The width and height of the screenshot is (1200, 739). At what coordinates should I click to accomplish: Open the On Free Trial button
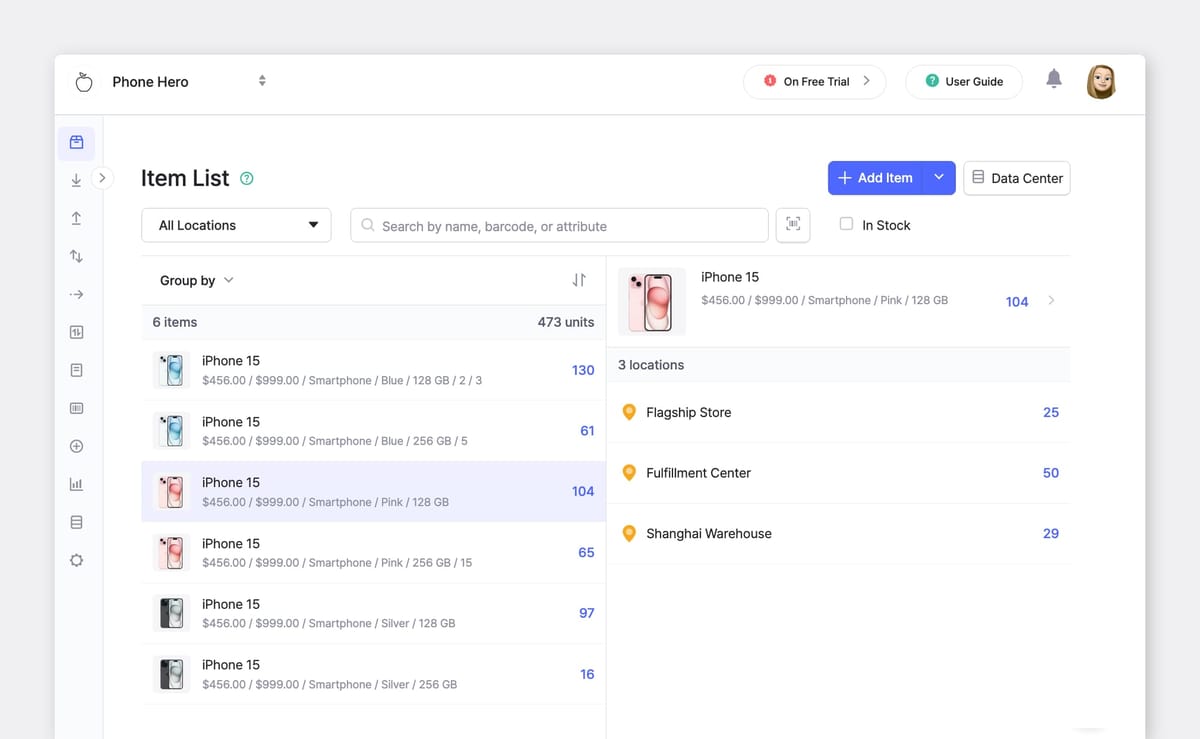[x=814, y=81]
